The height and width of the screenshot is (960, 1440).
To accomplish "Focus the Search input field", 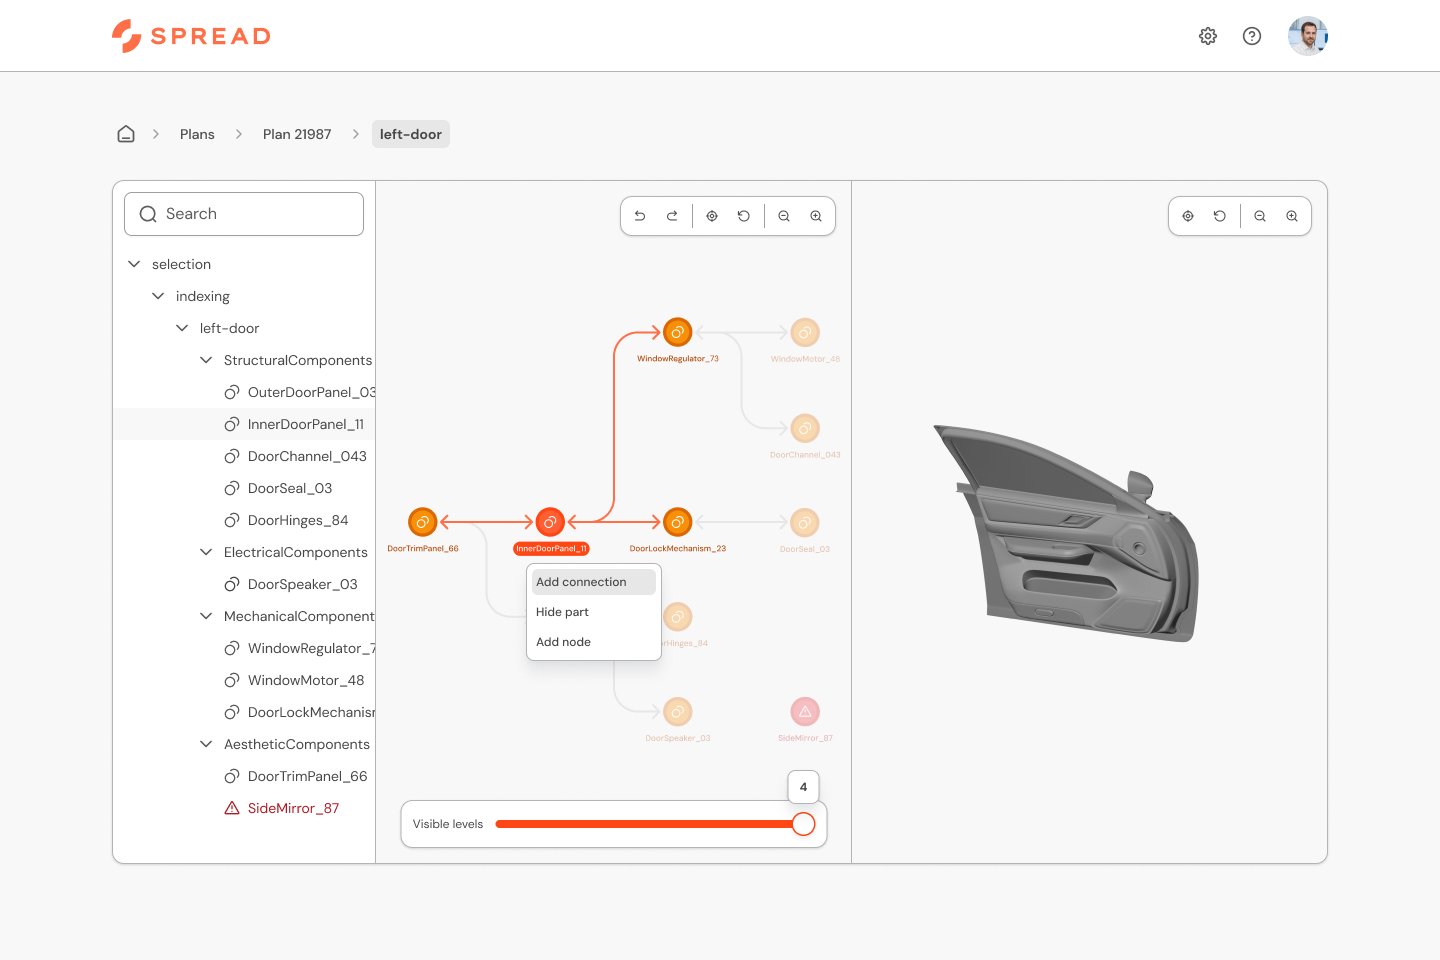I will [244, 214].
